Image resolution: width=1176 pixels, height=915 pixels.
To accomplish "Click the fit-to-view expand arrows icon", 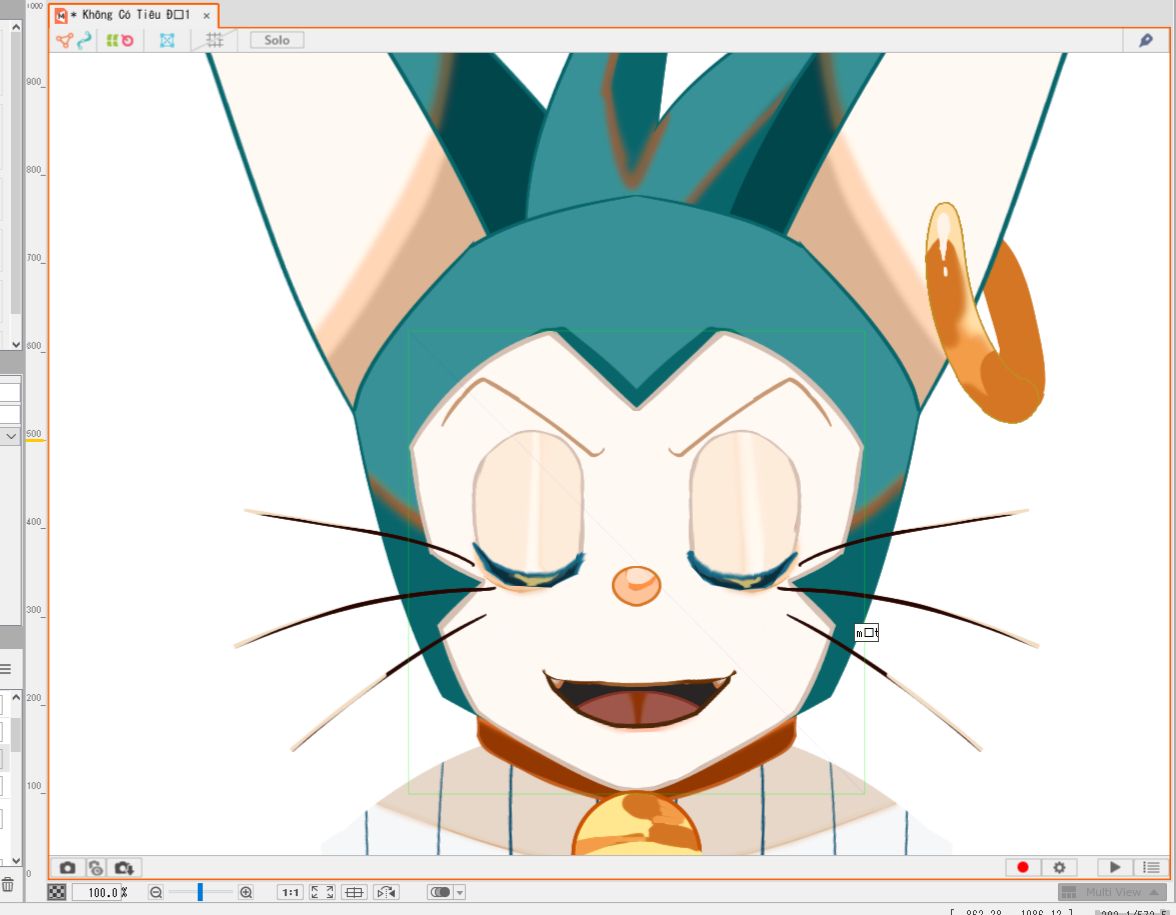I will coord(322,892).
